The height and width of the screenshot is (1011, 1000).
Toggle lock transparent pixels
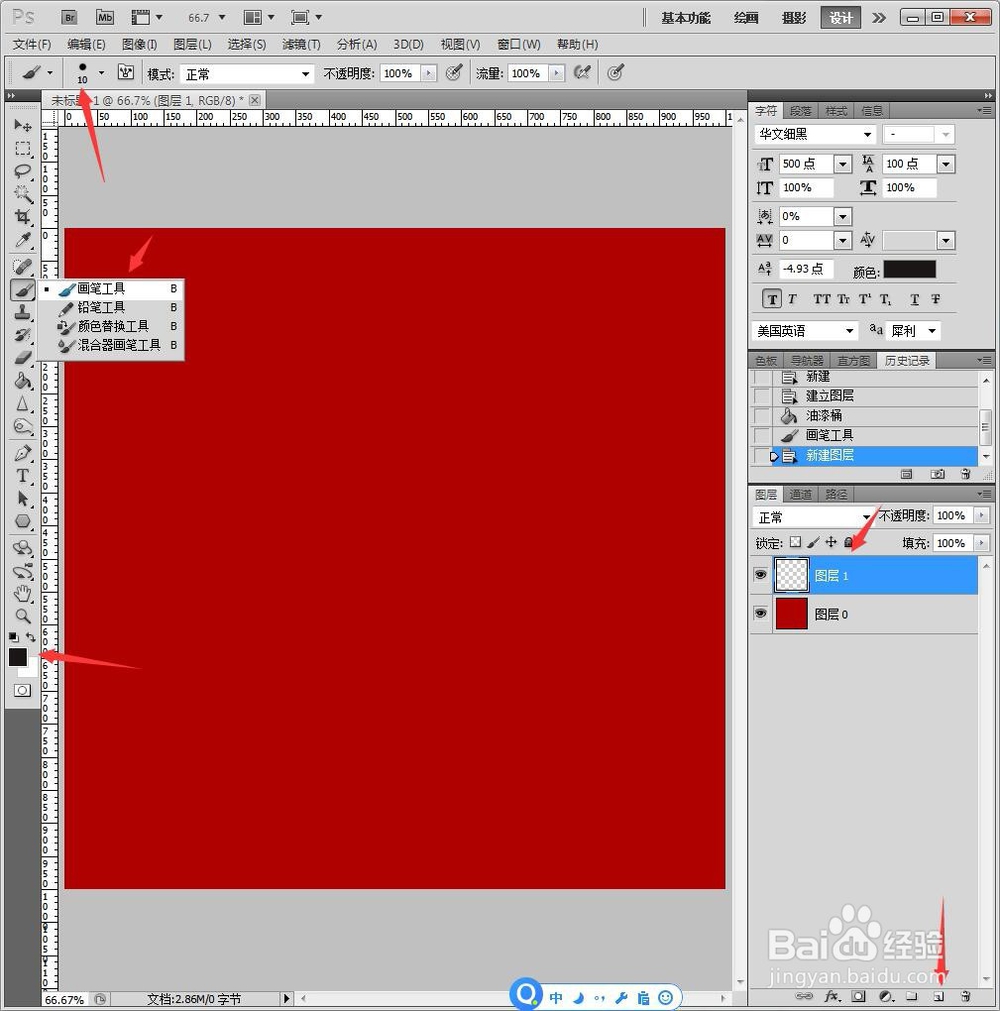(x=796, y=542)
